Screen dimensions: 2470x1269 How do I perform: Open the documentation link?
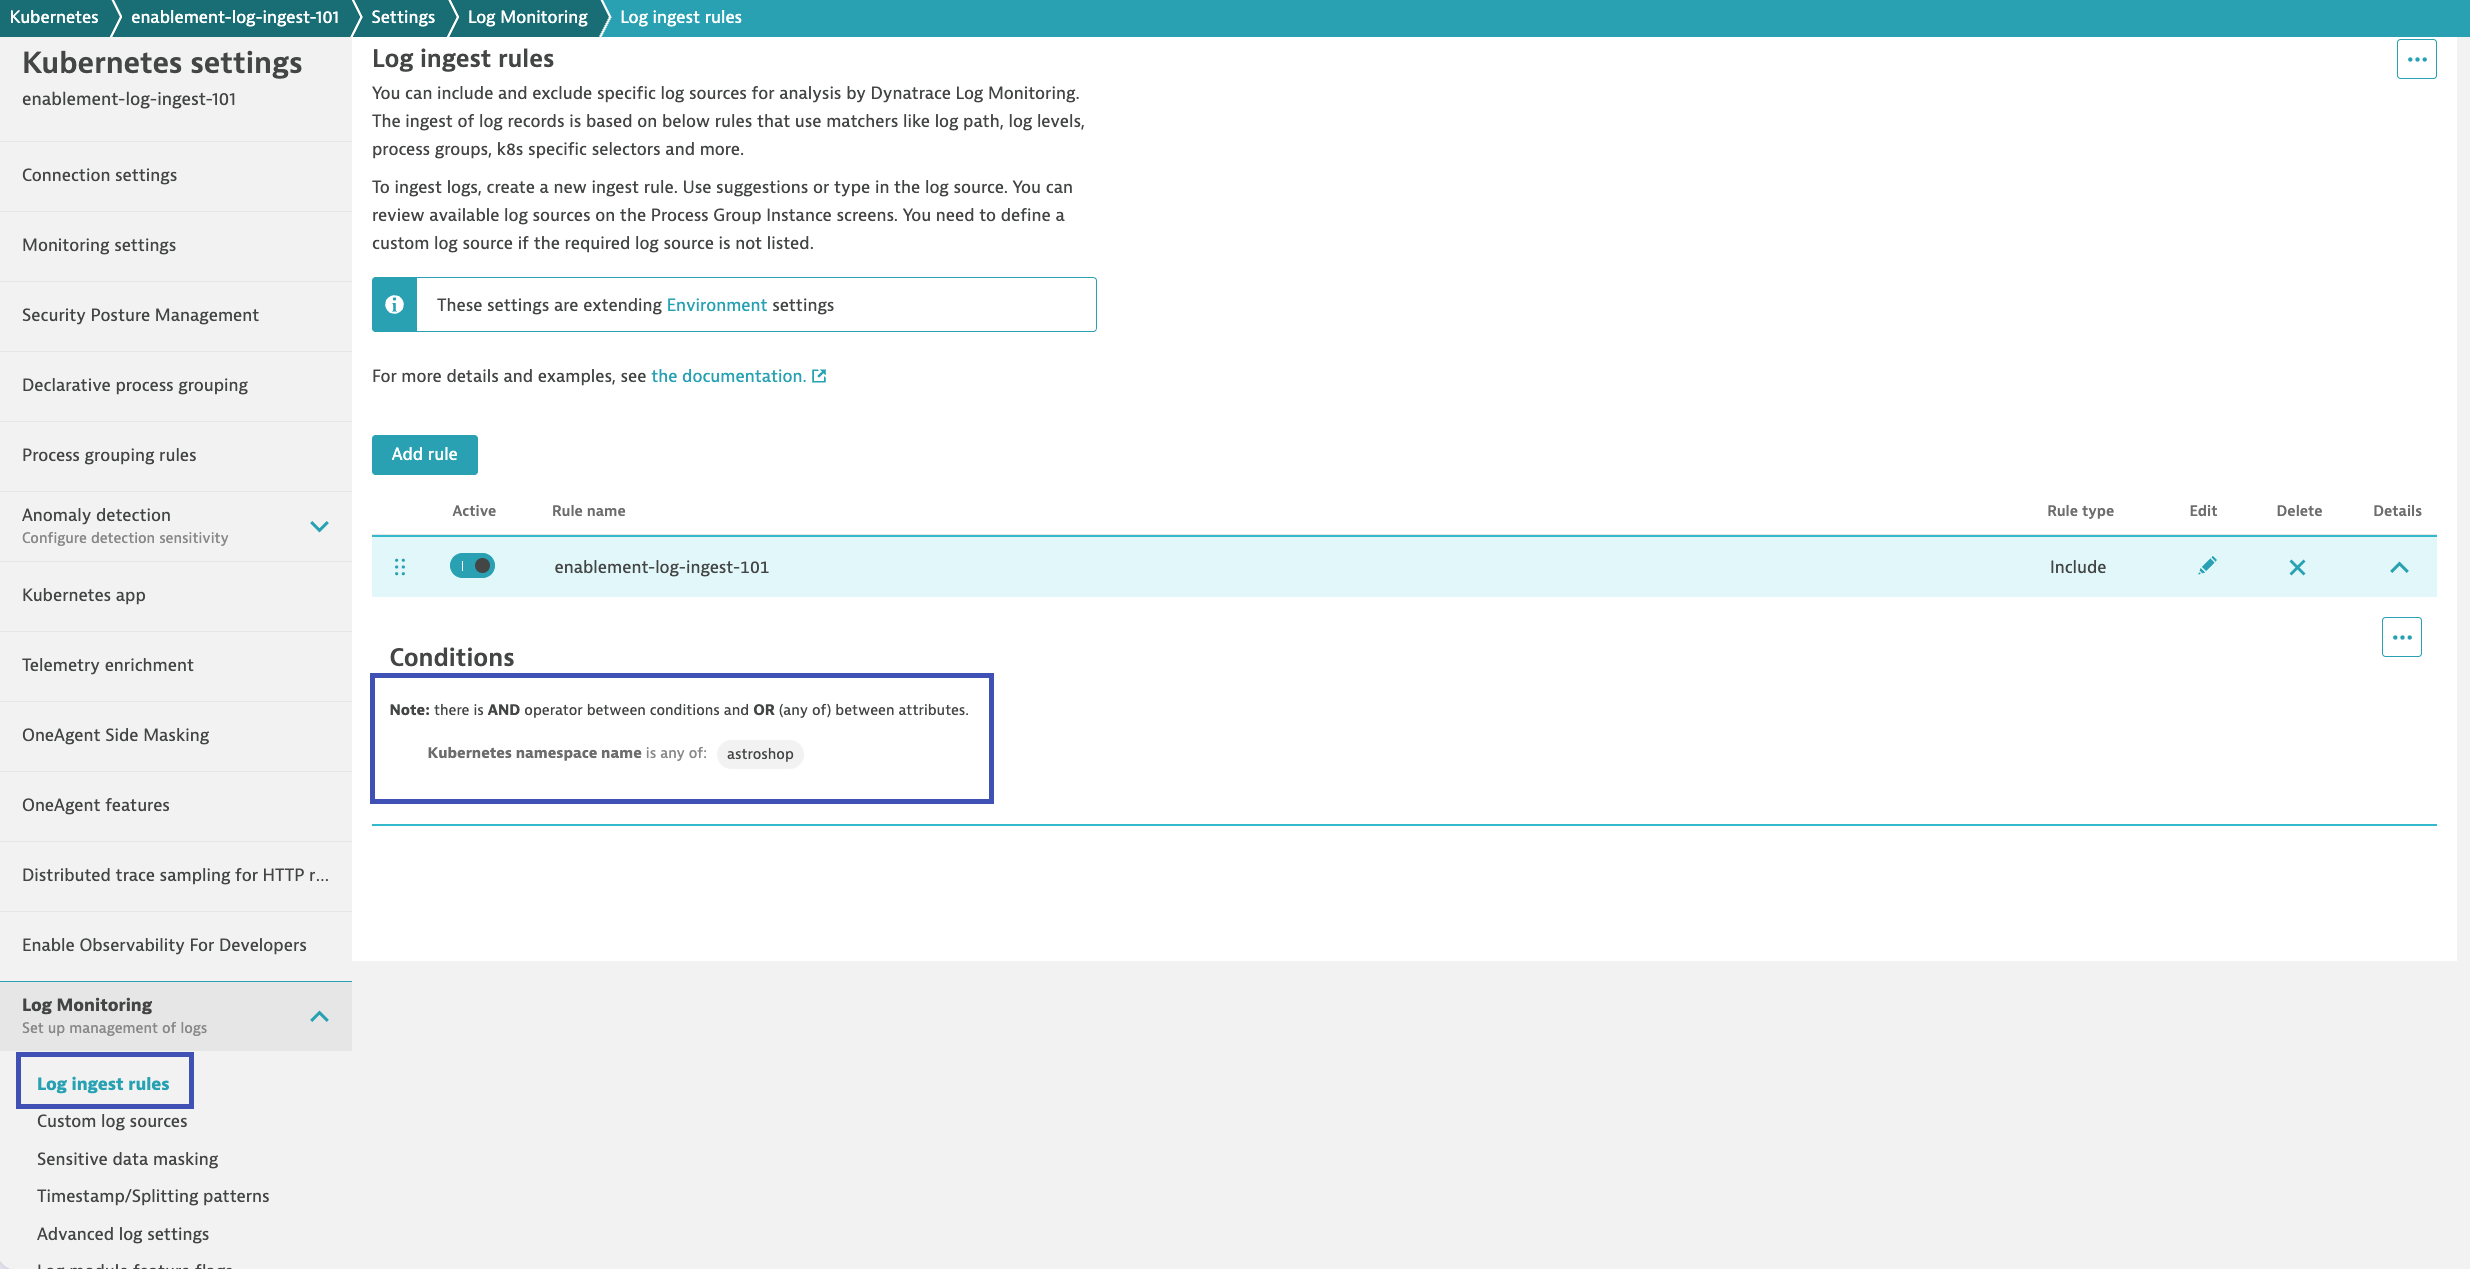coord(728,376)
